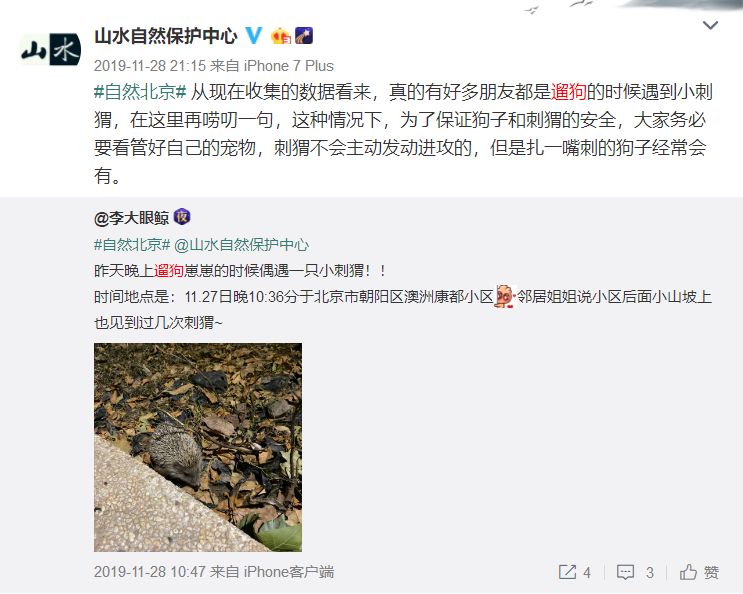
Task: Open the #自然北京# hashtag in reposted post
Action: click(x=132, y=245)
